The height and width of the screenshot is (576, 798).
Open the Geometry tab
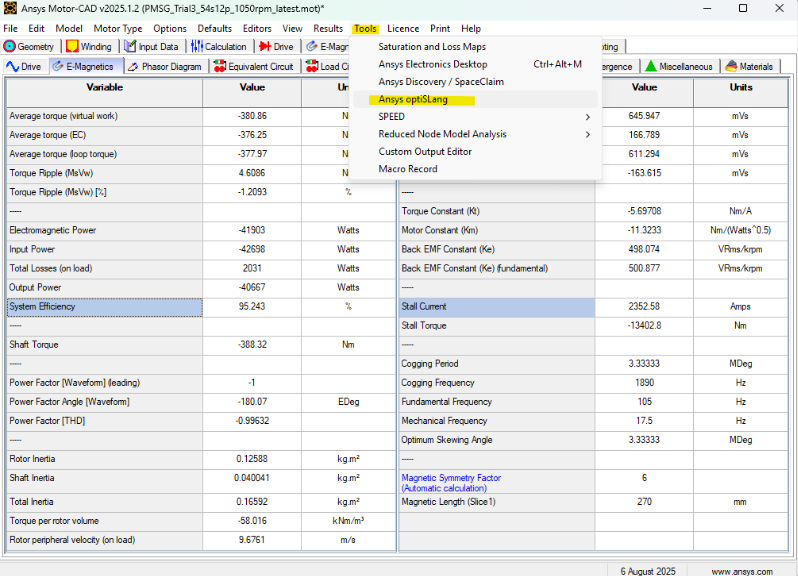pos(30,47)
